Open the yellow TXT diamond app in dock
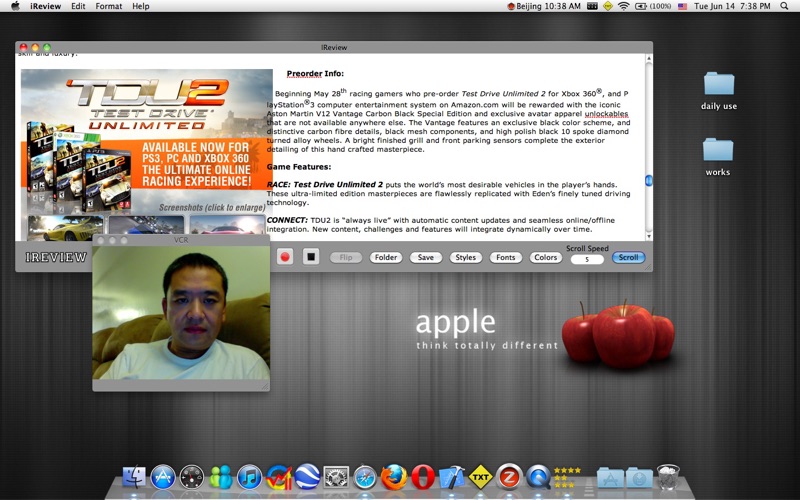The image size is (800, 500). coord(481,477)
